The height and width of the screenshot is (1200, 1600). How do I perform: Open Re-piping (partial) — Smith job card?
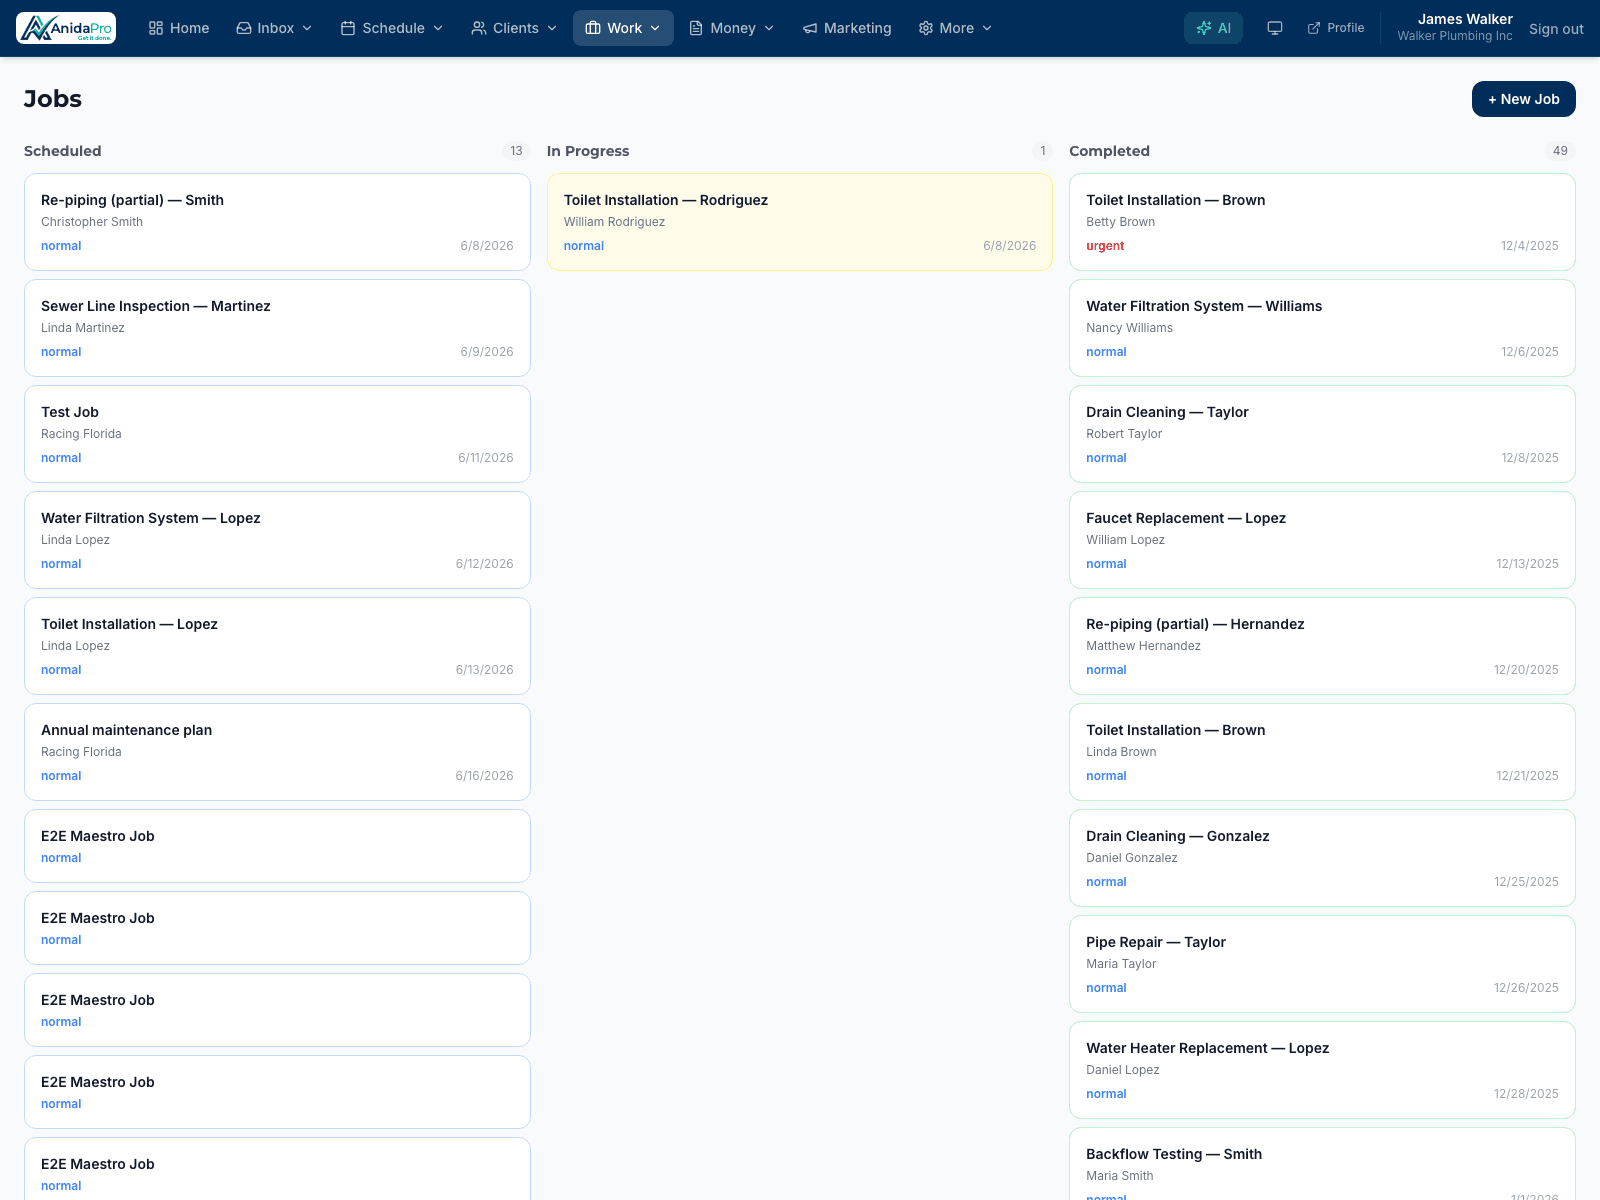click(277, 222)
